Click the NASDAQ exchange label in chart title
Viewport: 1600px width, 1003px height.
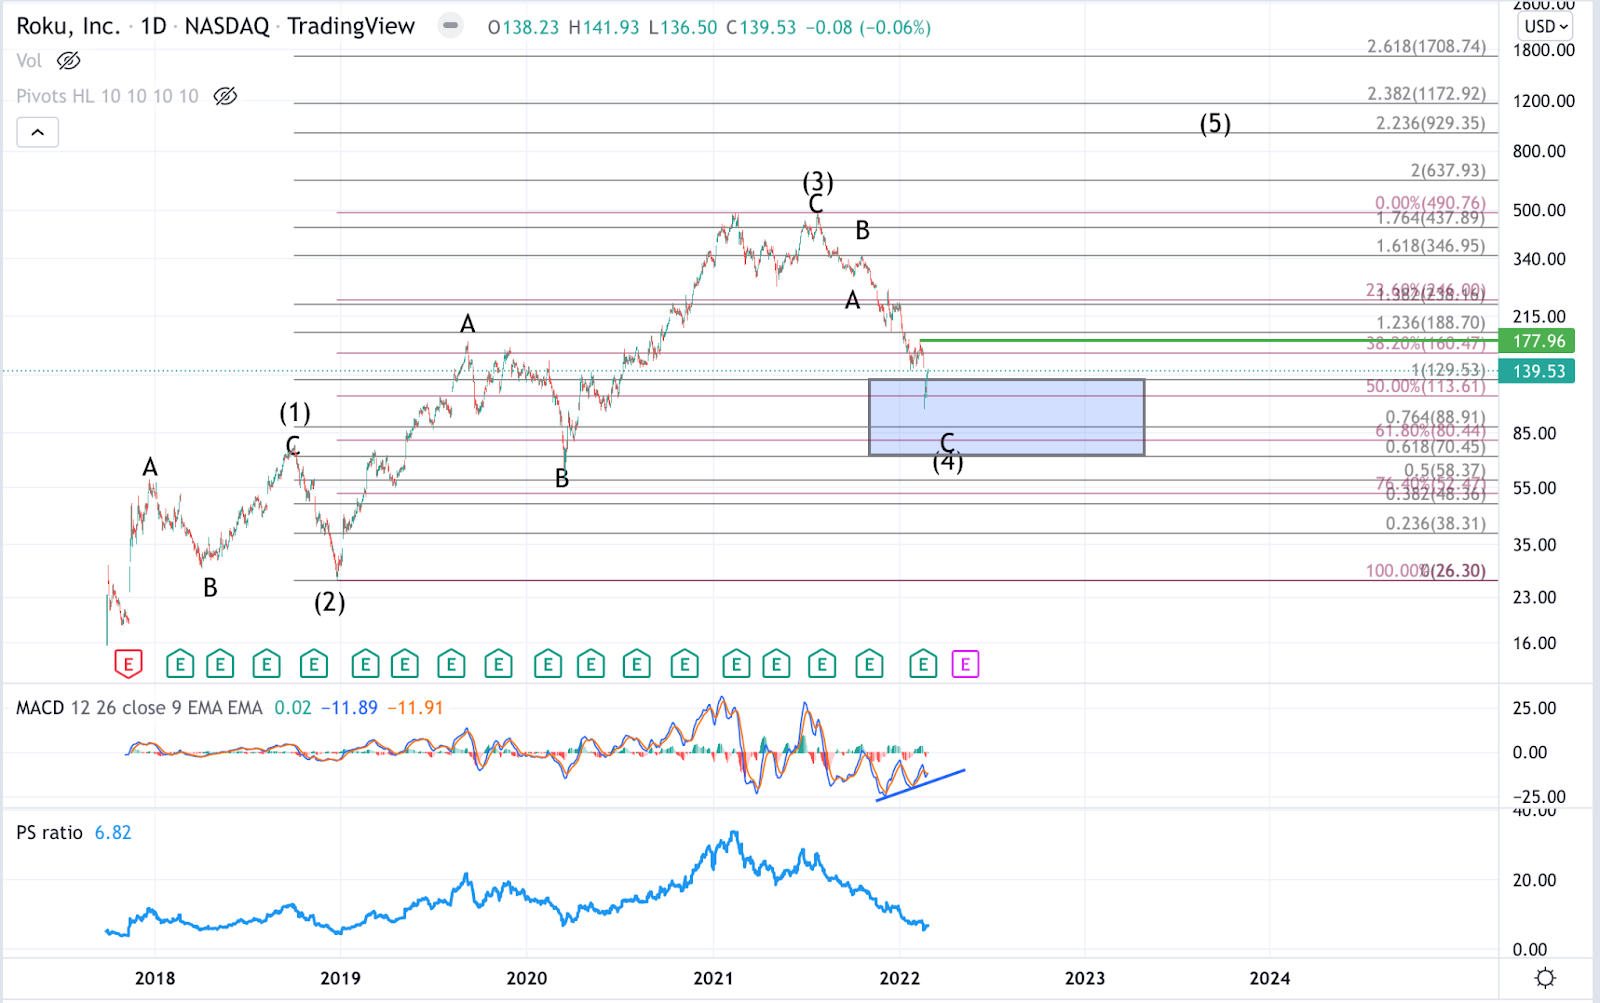click(227, 26)
